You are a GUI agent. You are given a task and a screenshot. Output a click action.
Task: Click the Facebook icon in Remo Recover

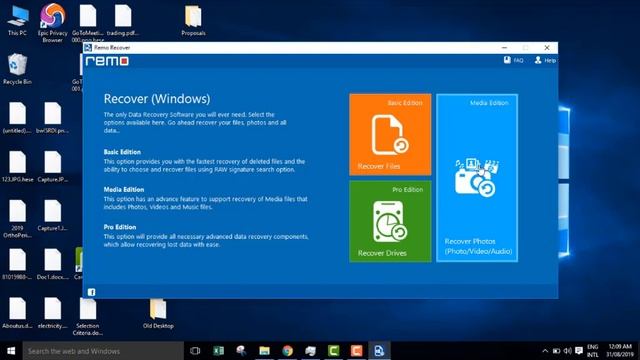(x=91, y=292)
